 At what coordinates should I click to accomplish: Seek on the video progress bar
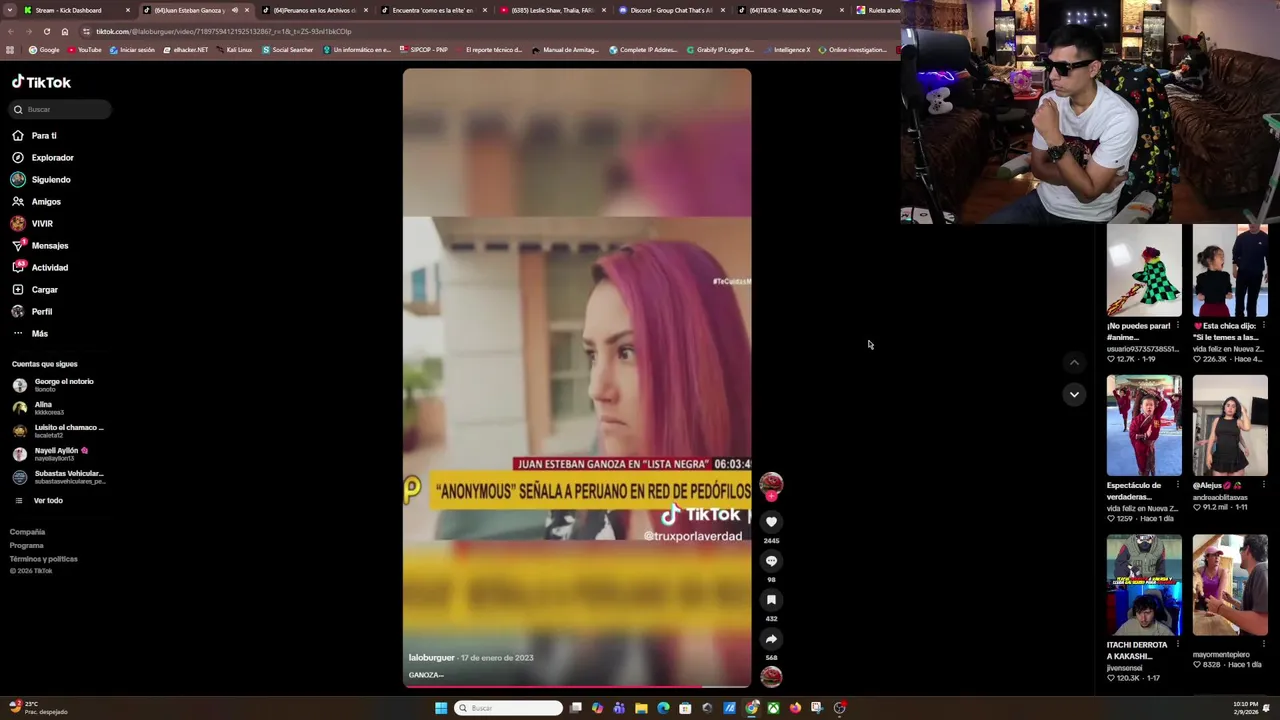(x=577, y=687)
